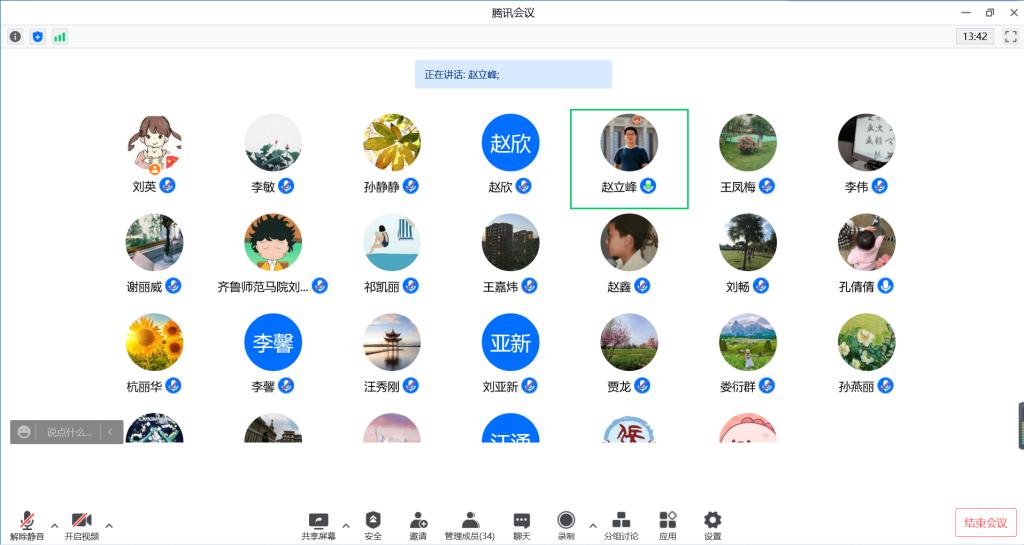Image resolution: width=1024 pixels, height=545 pixels.
Task: Click Share Screen (共享屏幕)
Action: [318, 525]
